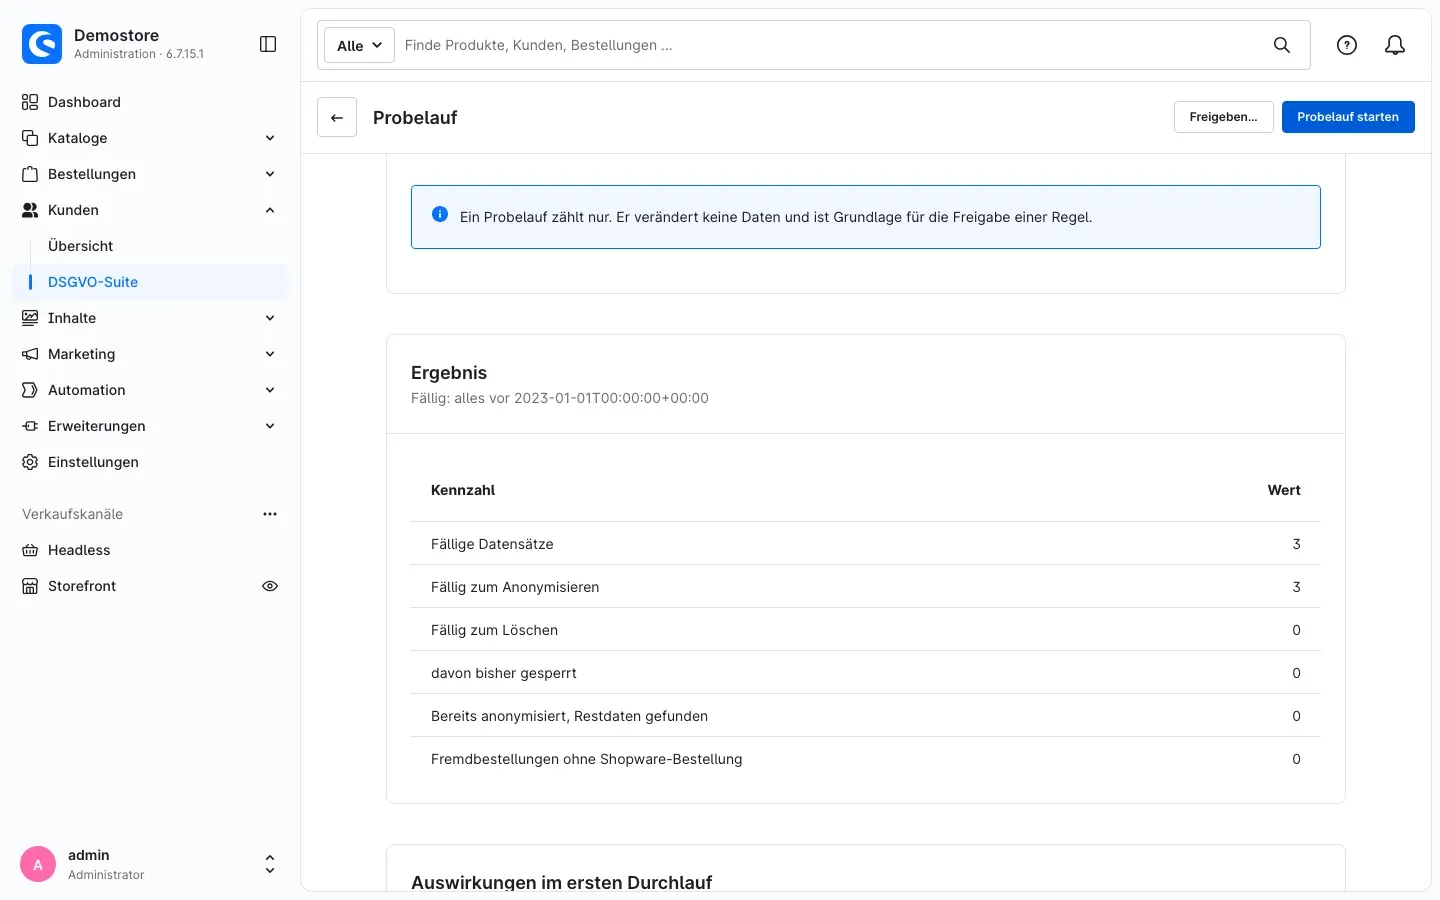Click the Marketing megaphone icon
Viewport: 1440px width, 900px height.
tap(30, 354)
